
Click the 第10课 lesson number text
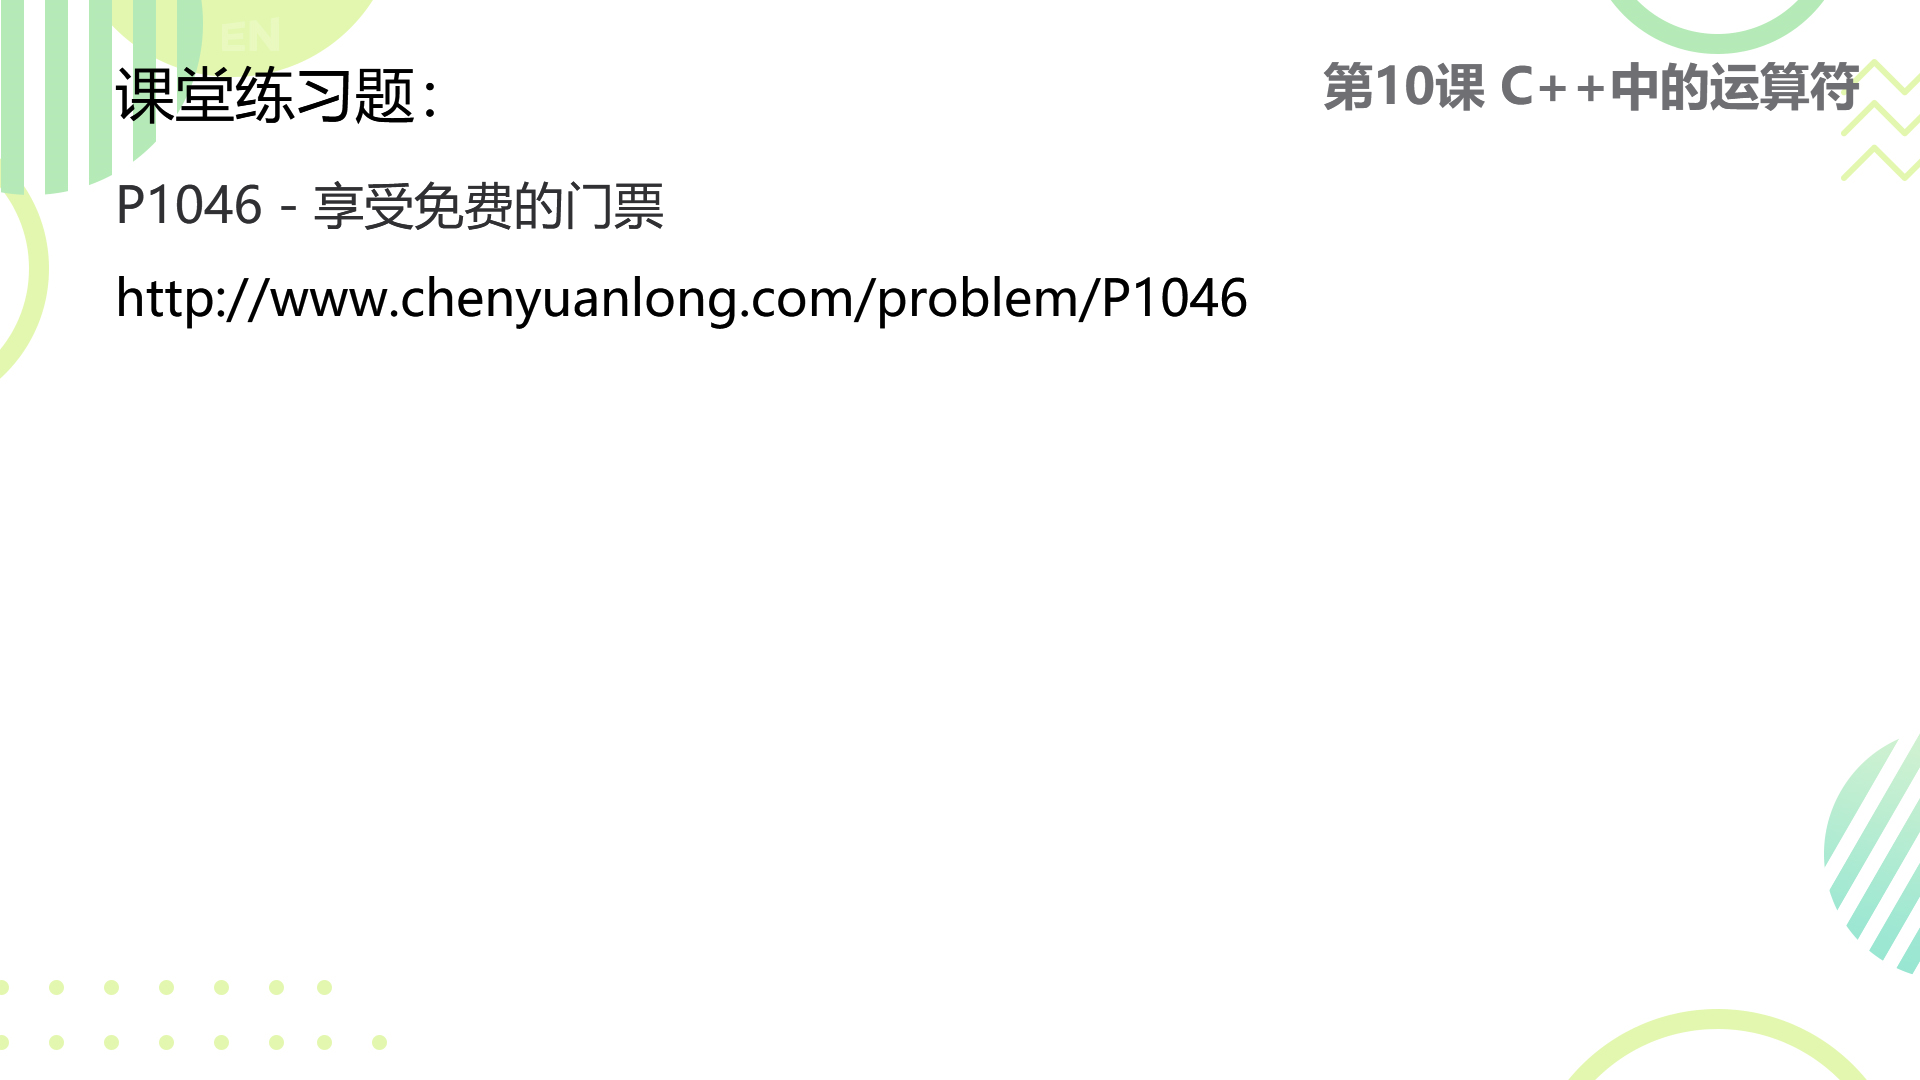(1404, 87)
